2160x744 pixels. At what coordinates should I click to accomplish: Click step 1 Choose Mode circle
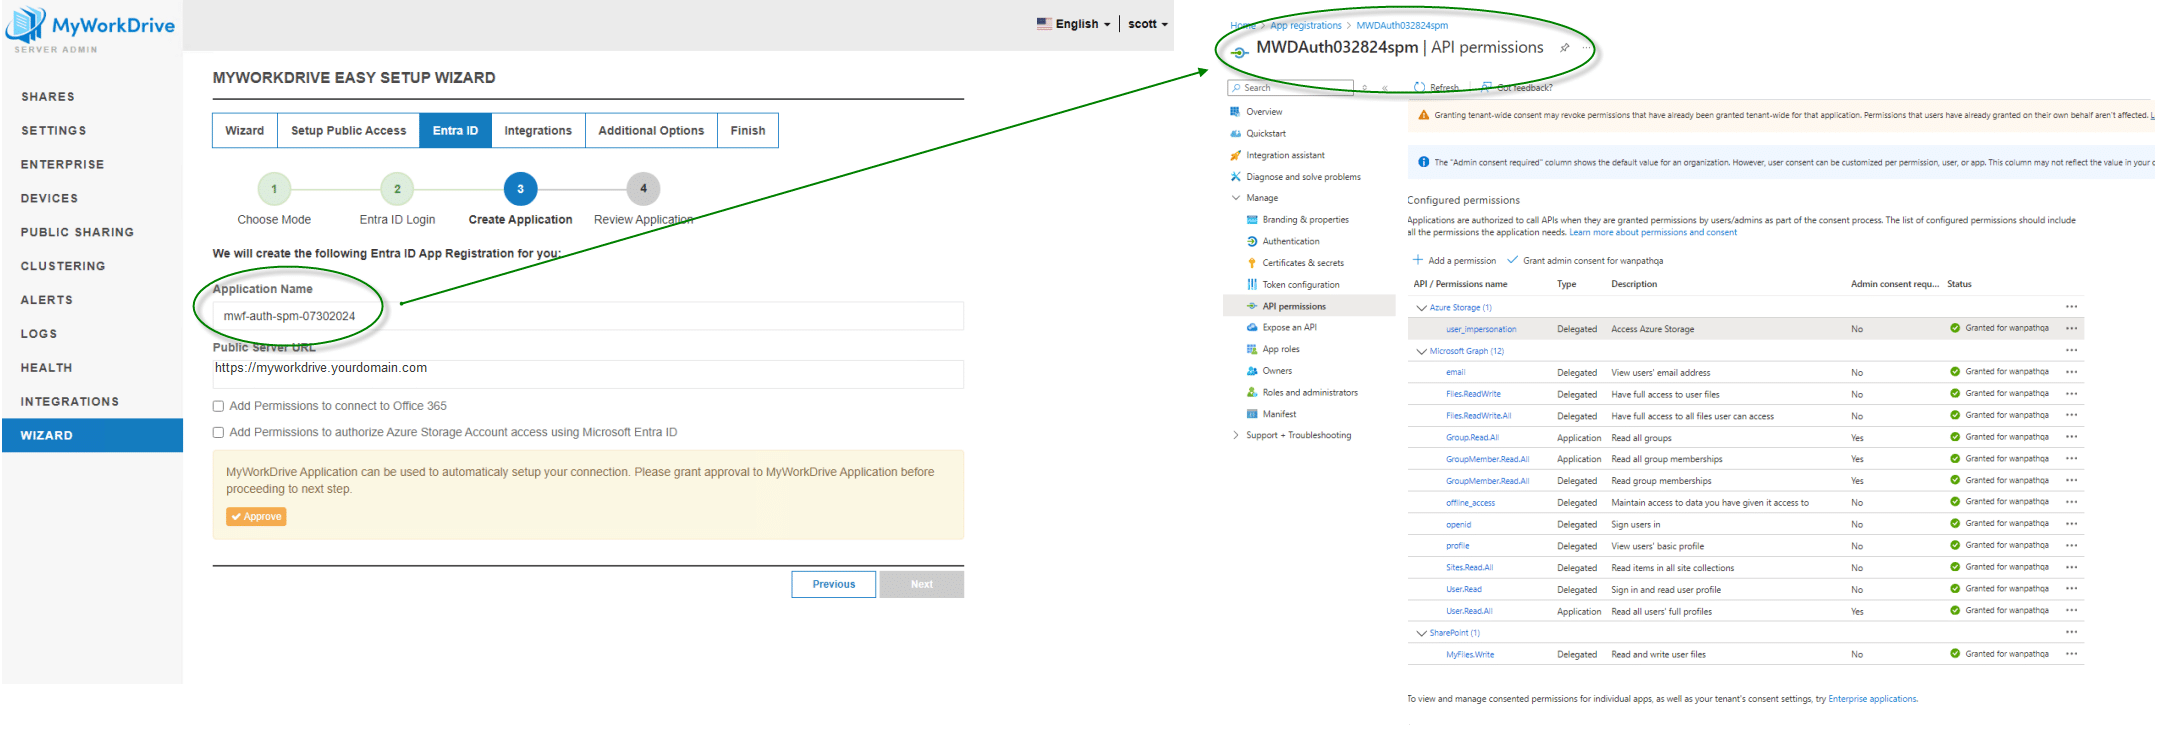pyautogui.click(x=274, y=189)
